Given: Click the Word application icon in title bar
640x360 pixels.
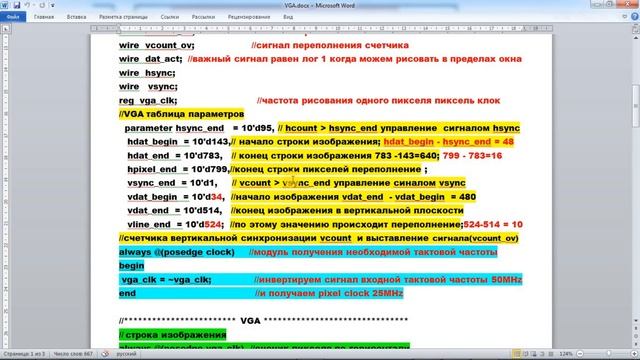Looking at the screenshot, I should pos(5,5).
